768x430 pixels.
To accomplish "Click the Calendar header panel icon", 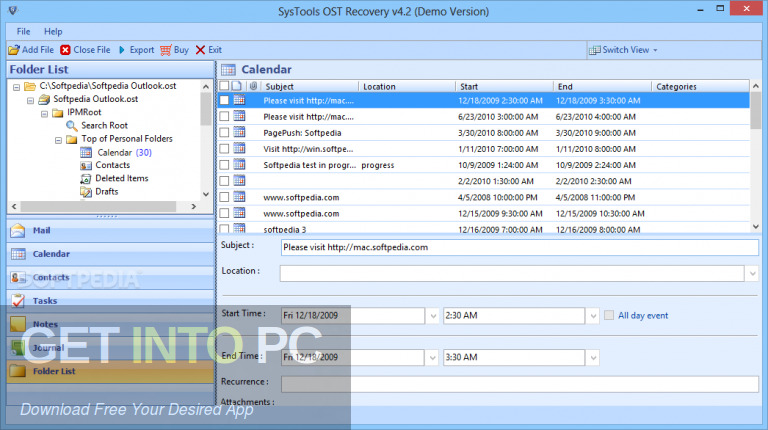I will [228, 70].
